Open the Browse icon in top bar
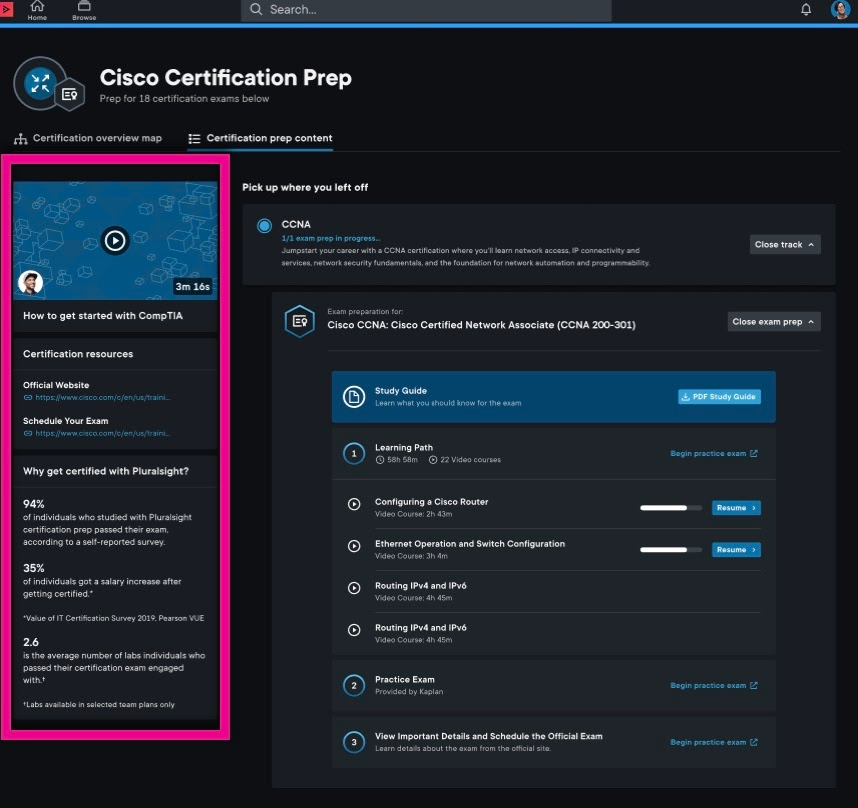This screenshot has width=858, height=808. coord(84,9)
